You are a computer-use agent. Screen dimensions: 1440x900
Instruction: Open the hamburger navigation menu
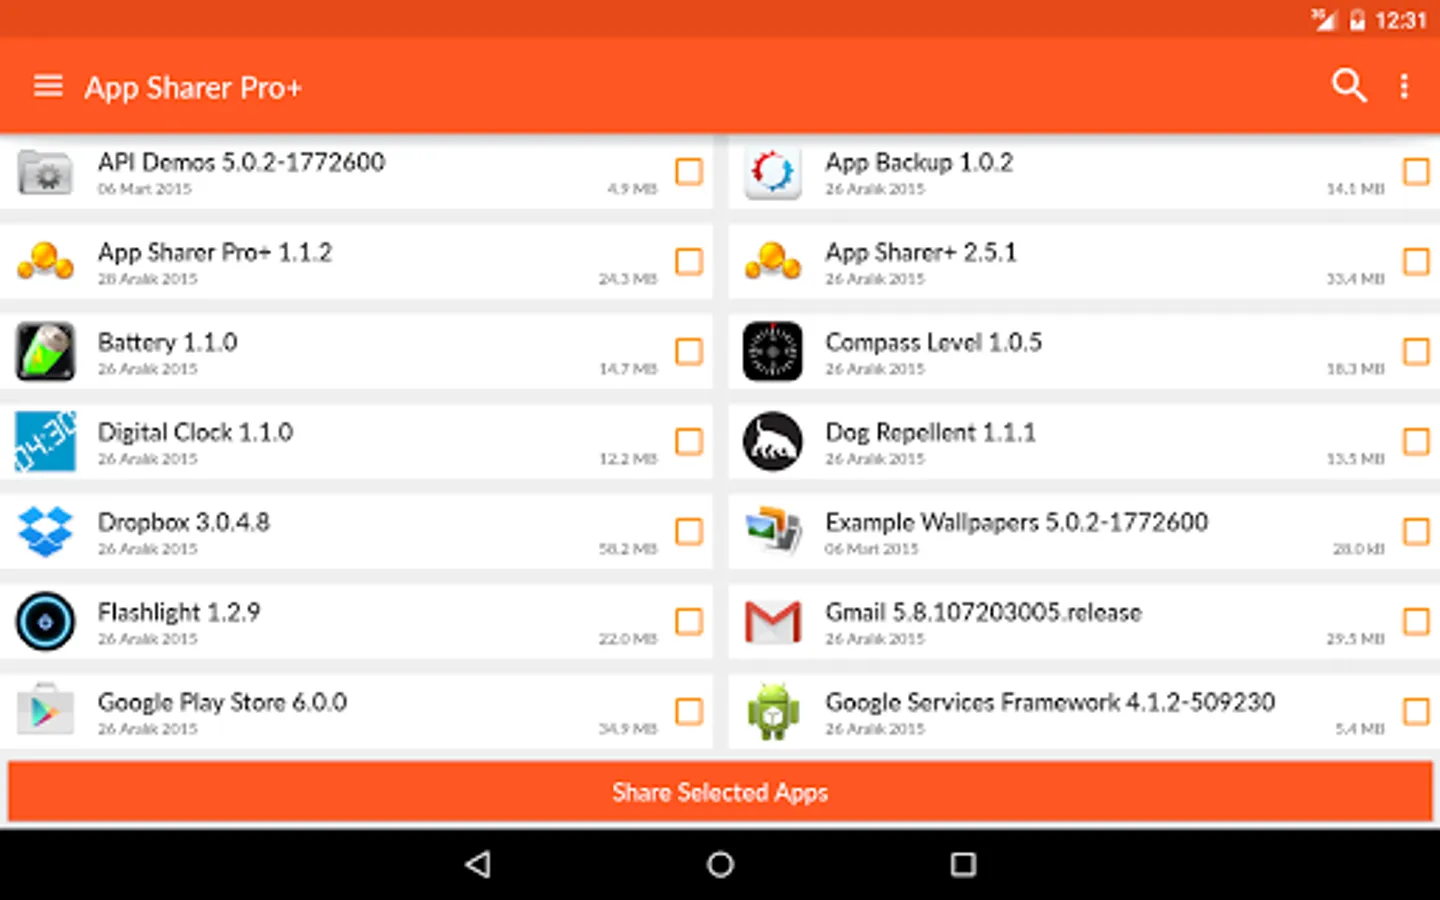tap(48, 87)
